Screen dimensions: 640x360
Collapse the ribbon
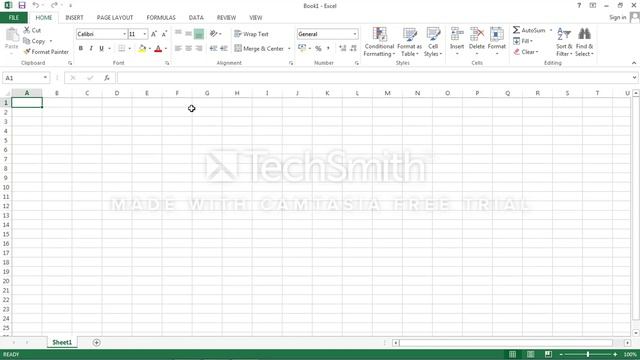coord(634,63)
